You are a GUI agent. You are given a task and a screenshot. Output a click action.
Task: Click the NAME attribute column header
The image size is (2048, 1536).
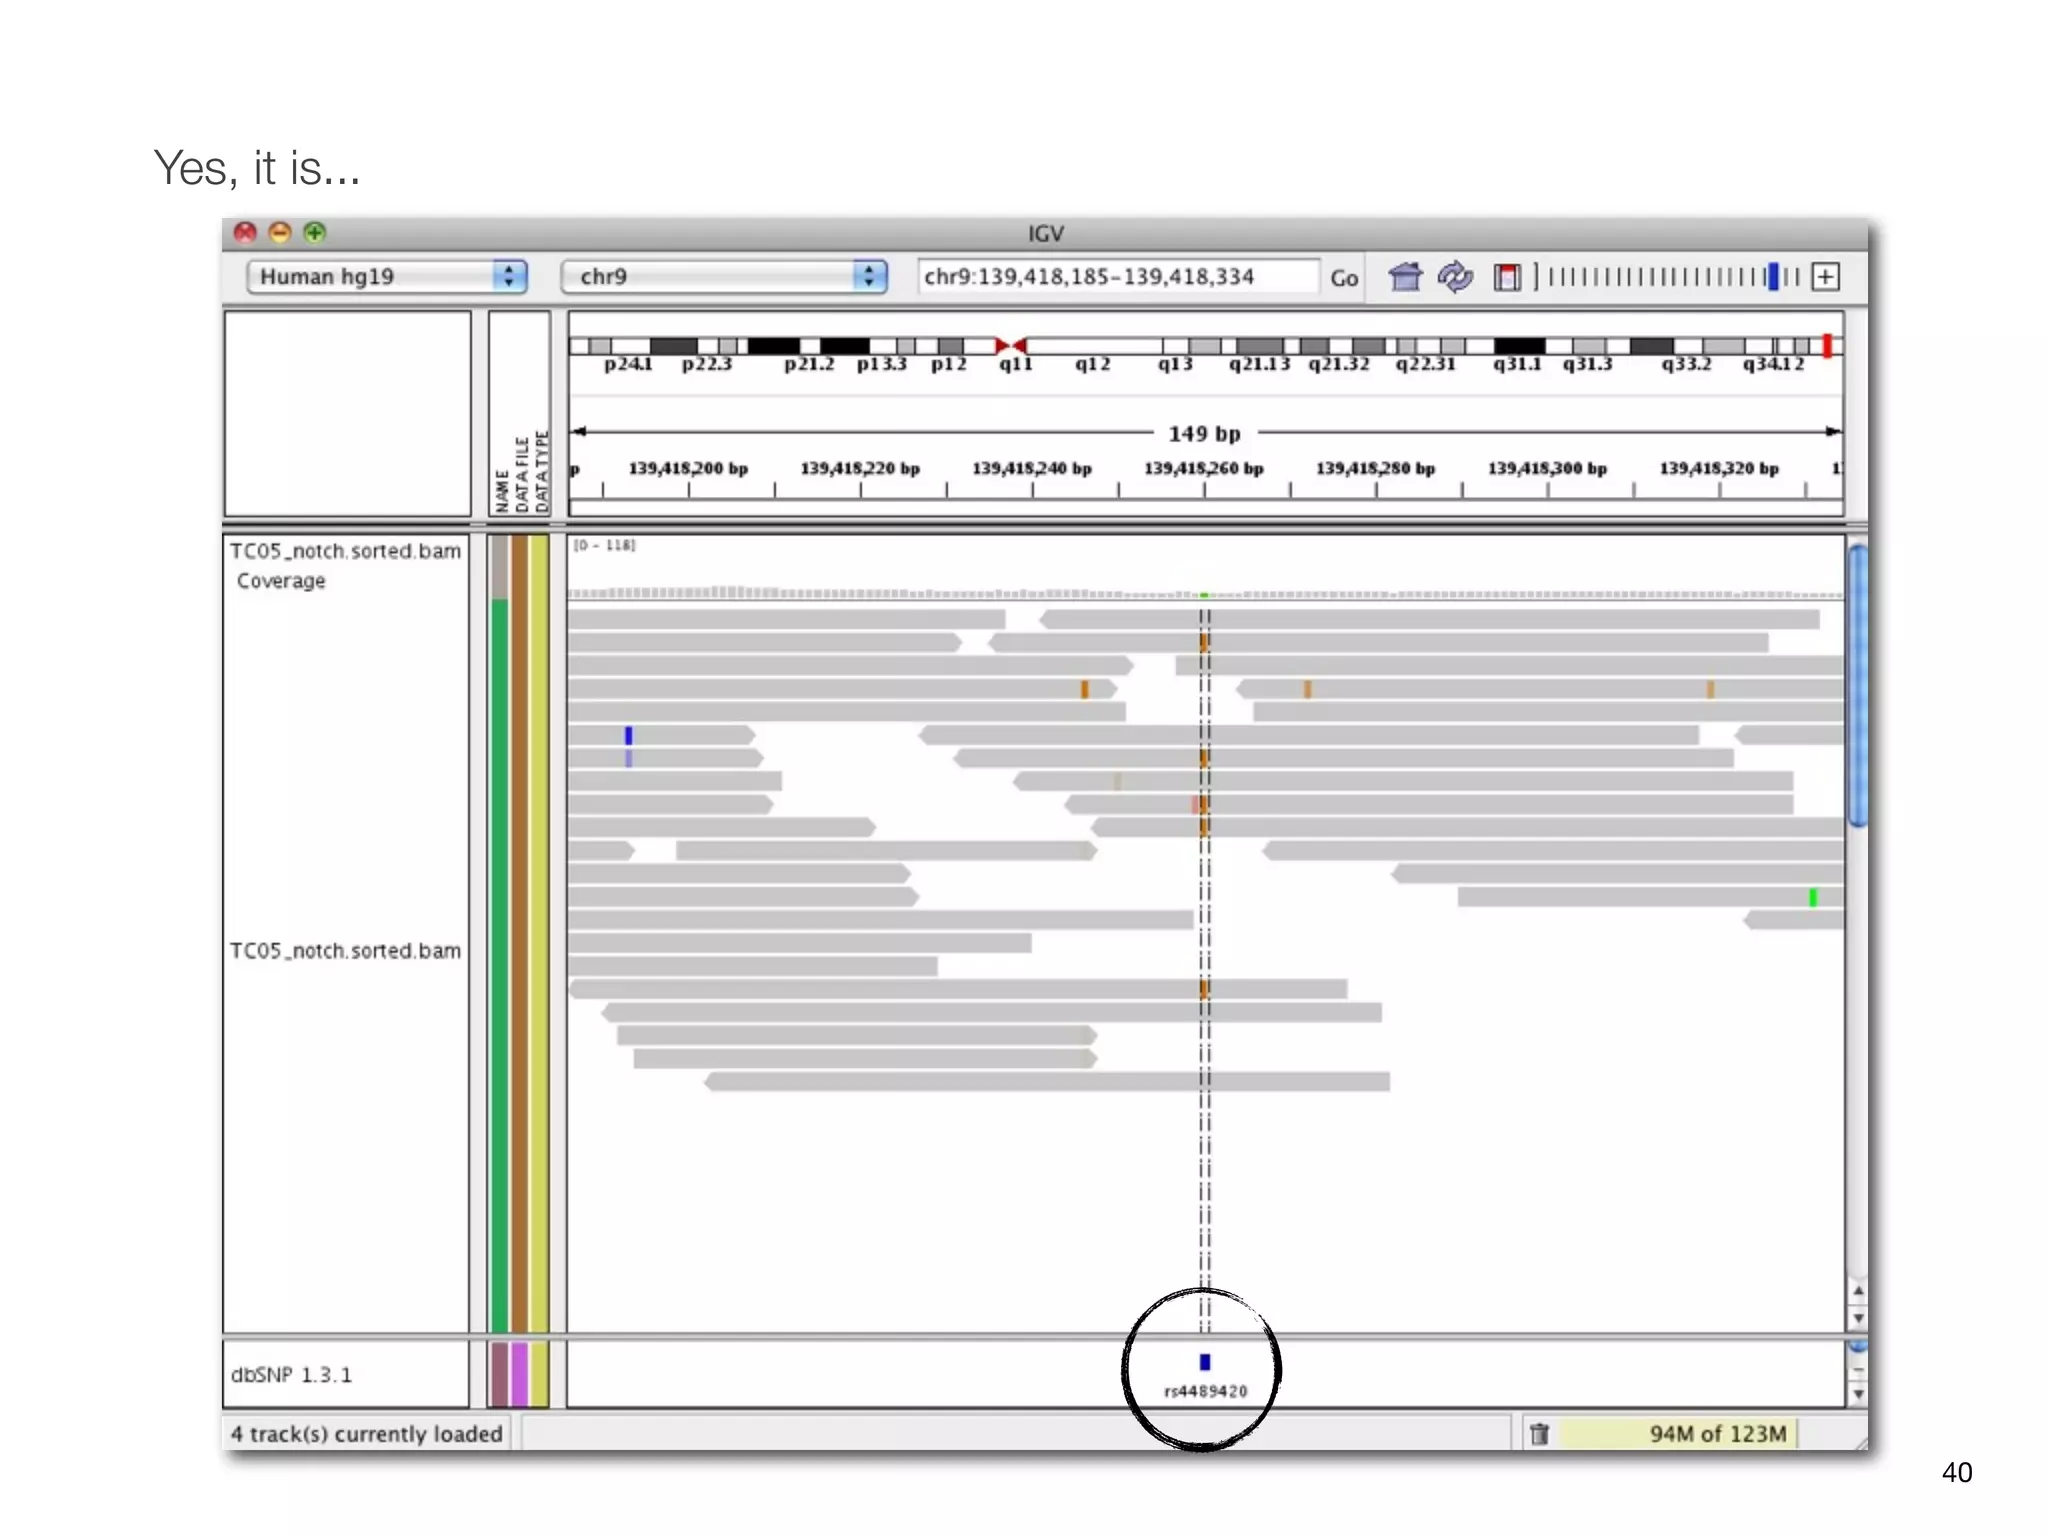502,490
